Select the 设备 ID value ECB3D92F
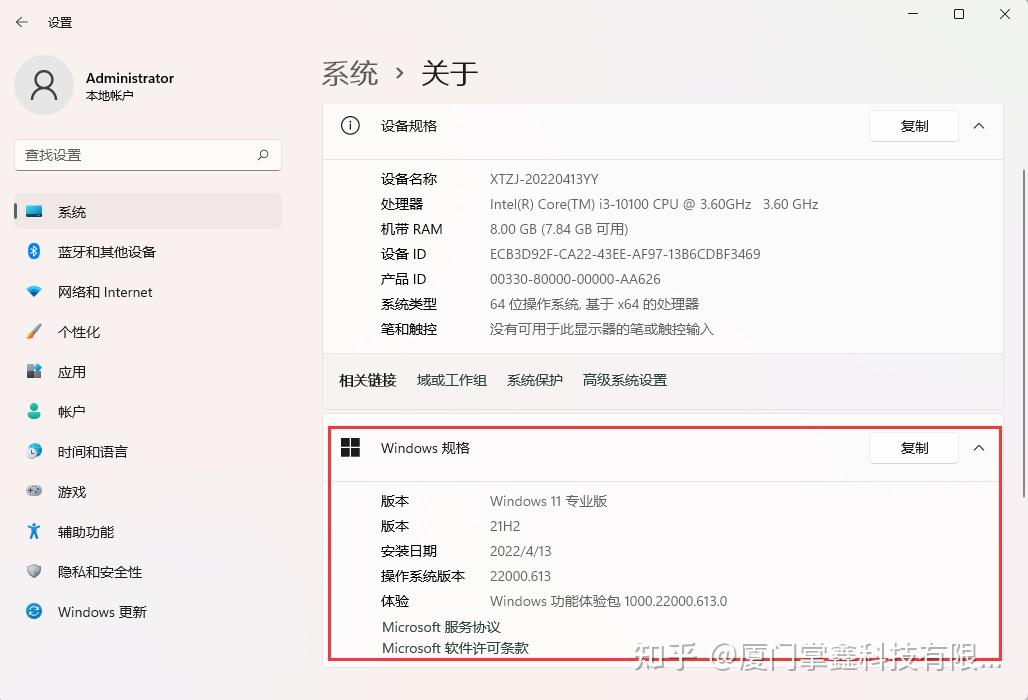The height and width of the screenshot is (700, 1028). click(x=625, y=254)
